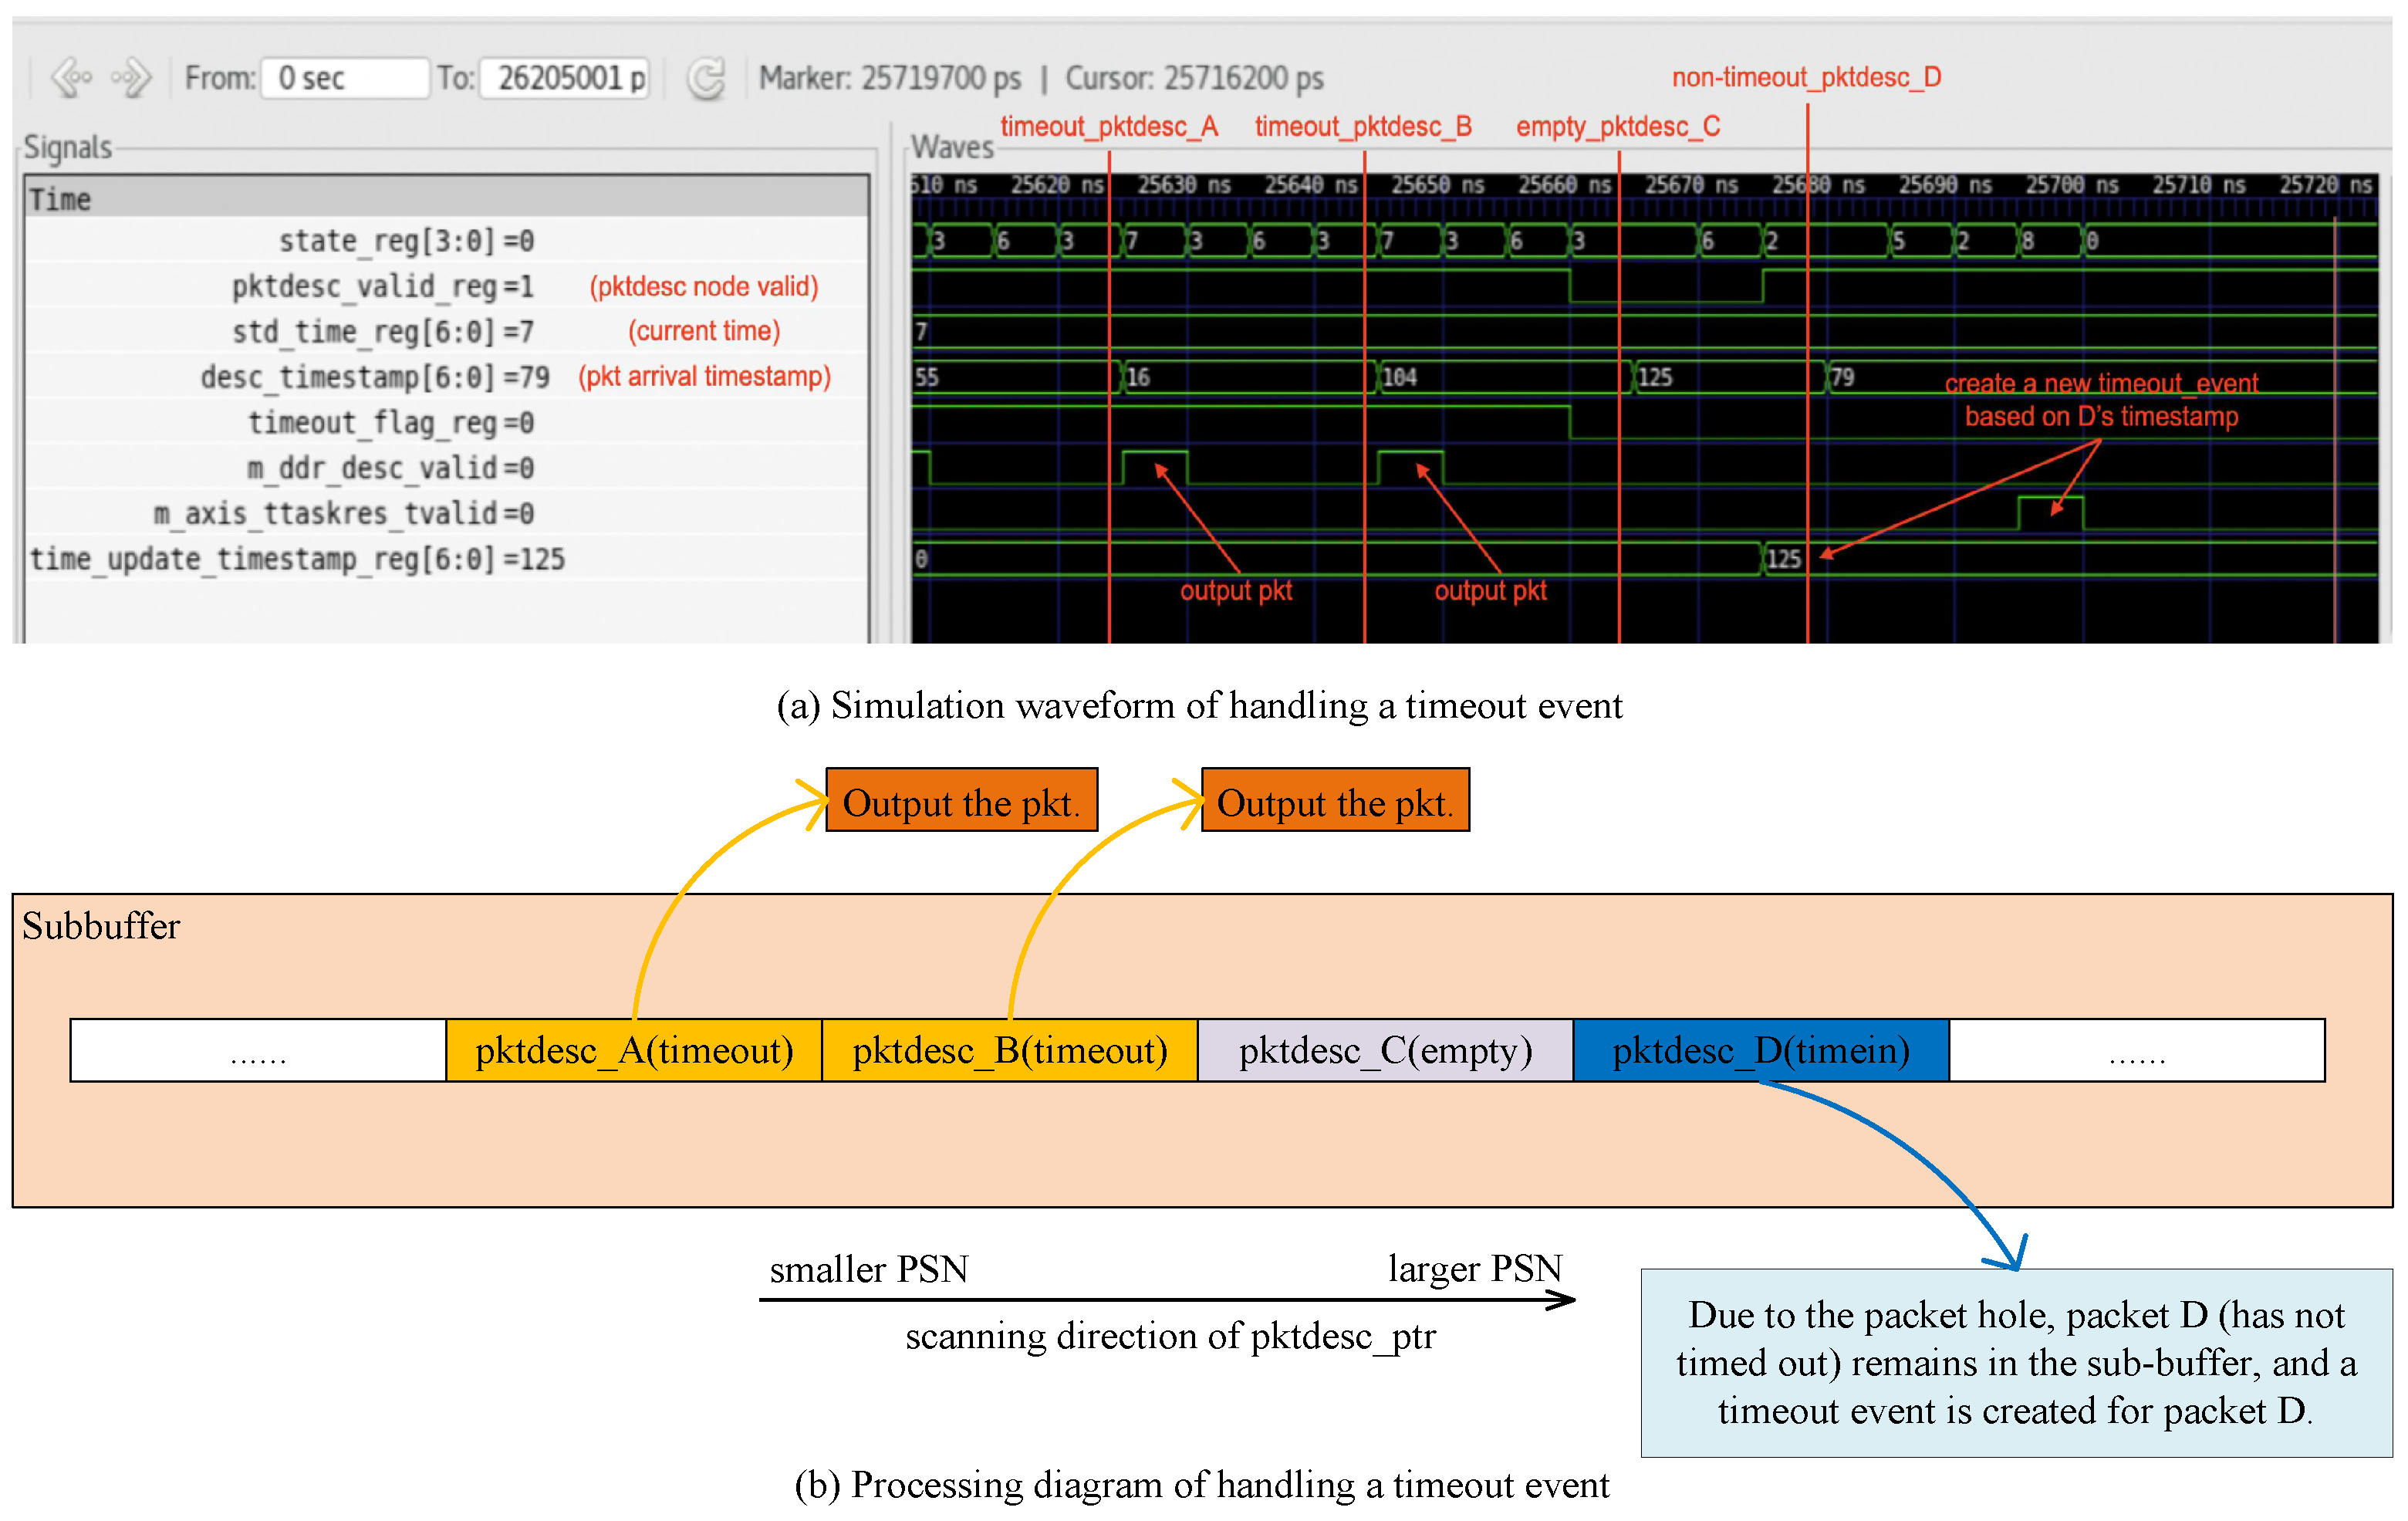This screenshot has width=2408, height=1521.
Task: Click the From time input field
Action: [x=344, y=77]
